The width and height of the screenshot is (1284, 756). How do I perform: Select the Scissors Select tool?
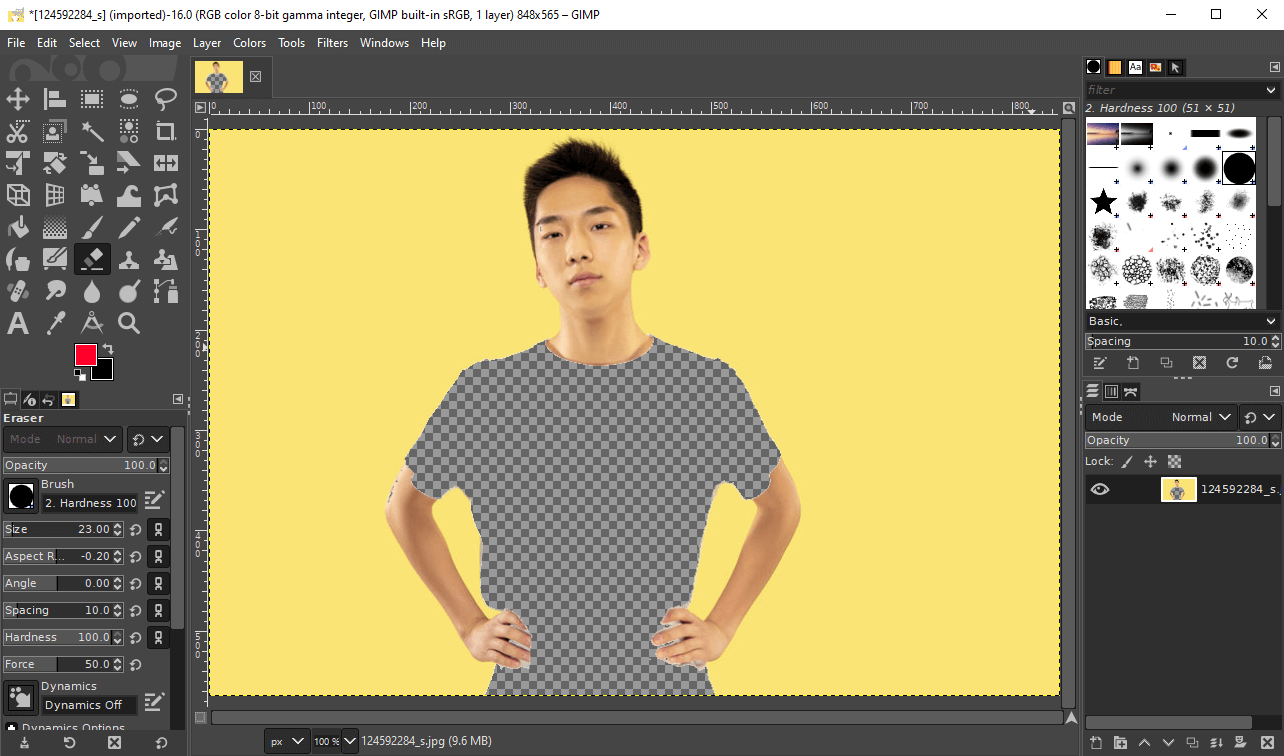click(18, 131)
